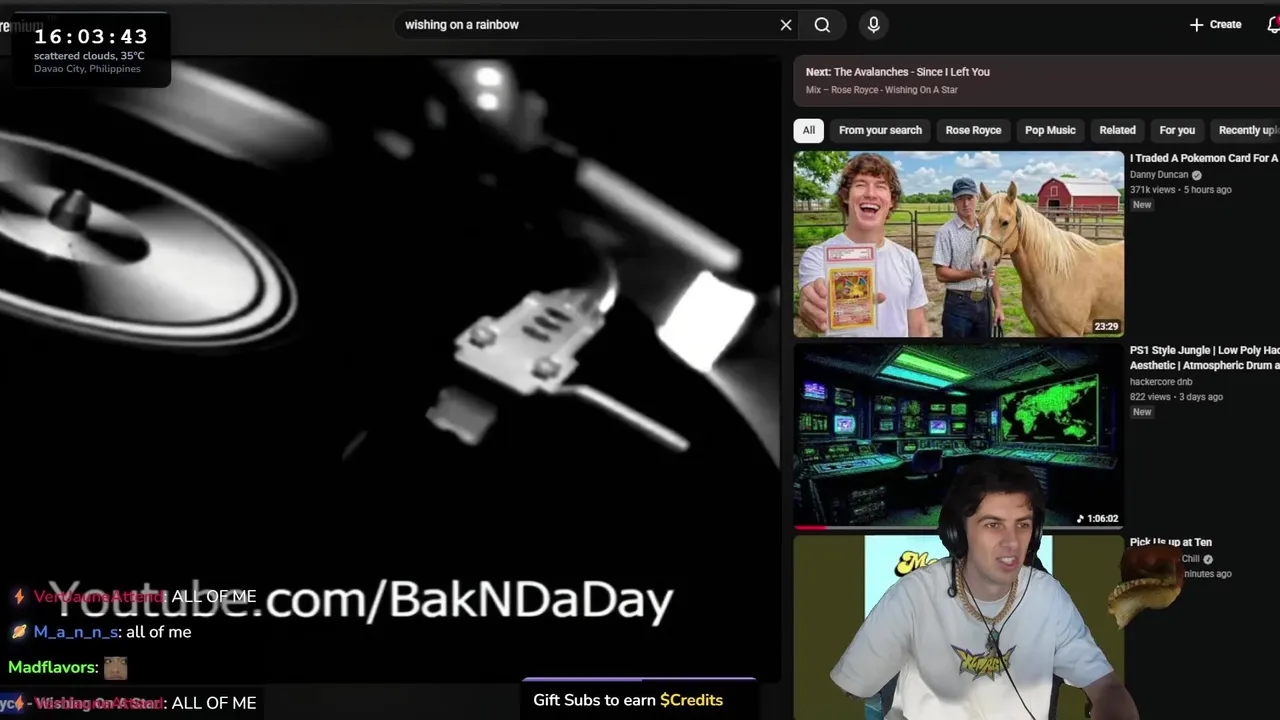Select the Rose Royce chip

pos(973,130)
